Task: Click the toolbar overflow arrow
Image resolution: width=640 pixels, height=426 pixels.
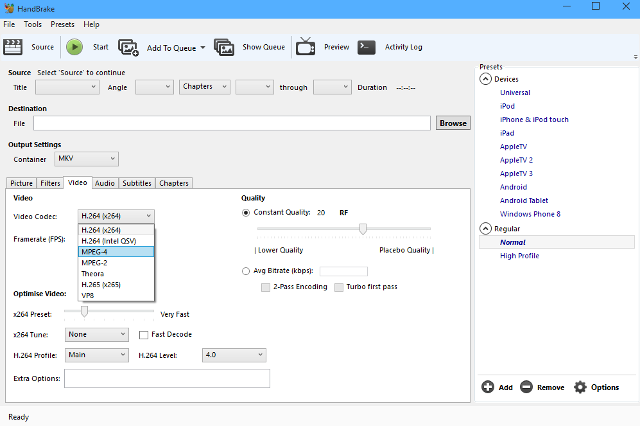Action: 636,57
